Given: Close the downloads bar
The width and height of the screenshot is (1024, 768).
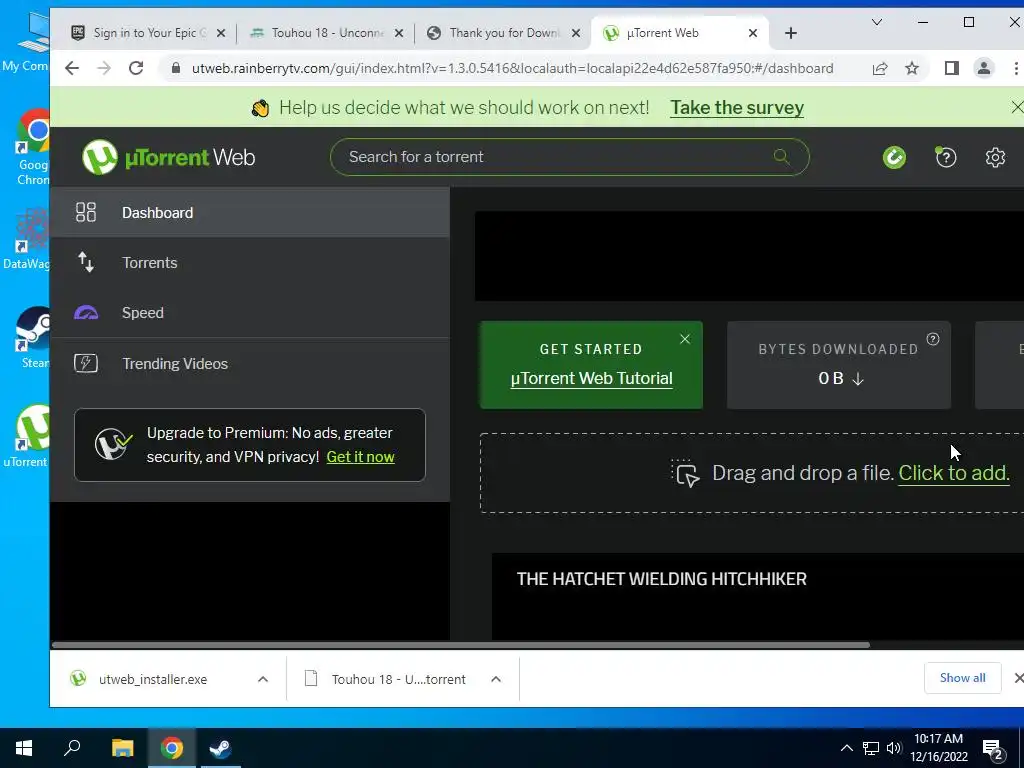Looking at the screenshot, I should 1018,678.
